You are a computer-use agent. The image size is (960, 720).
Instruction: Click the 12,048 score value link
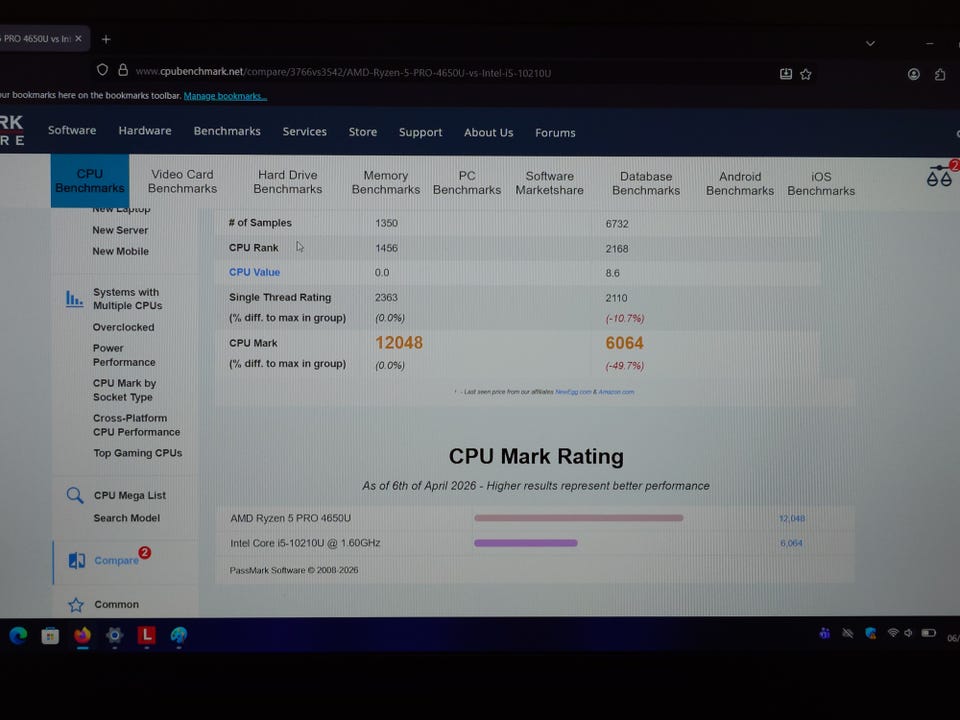point(792,519)
